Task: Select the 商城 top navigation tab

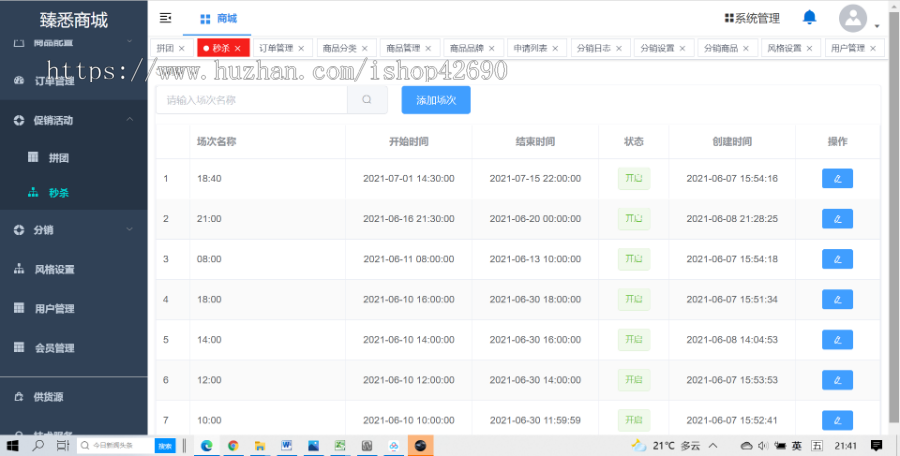Action: (218, 18)
